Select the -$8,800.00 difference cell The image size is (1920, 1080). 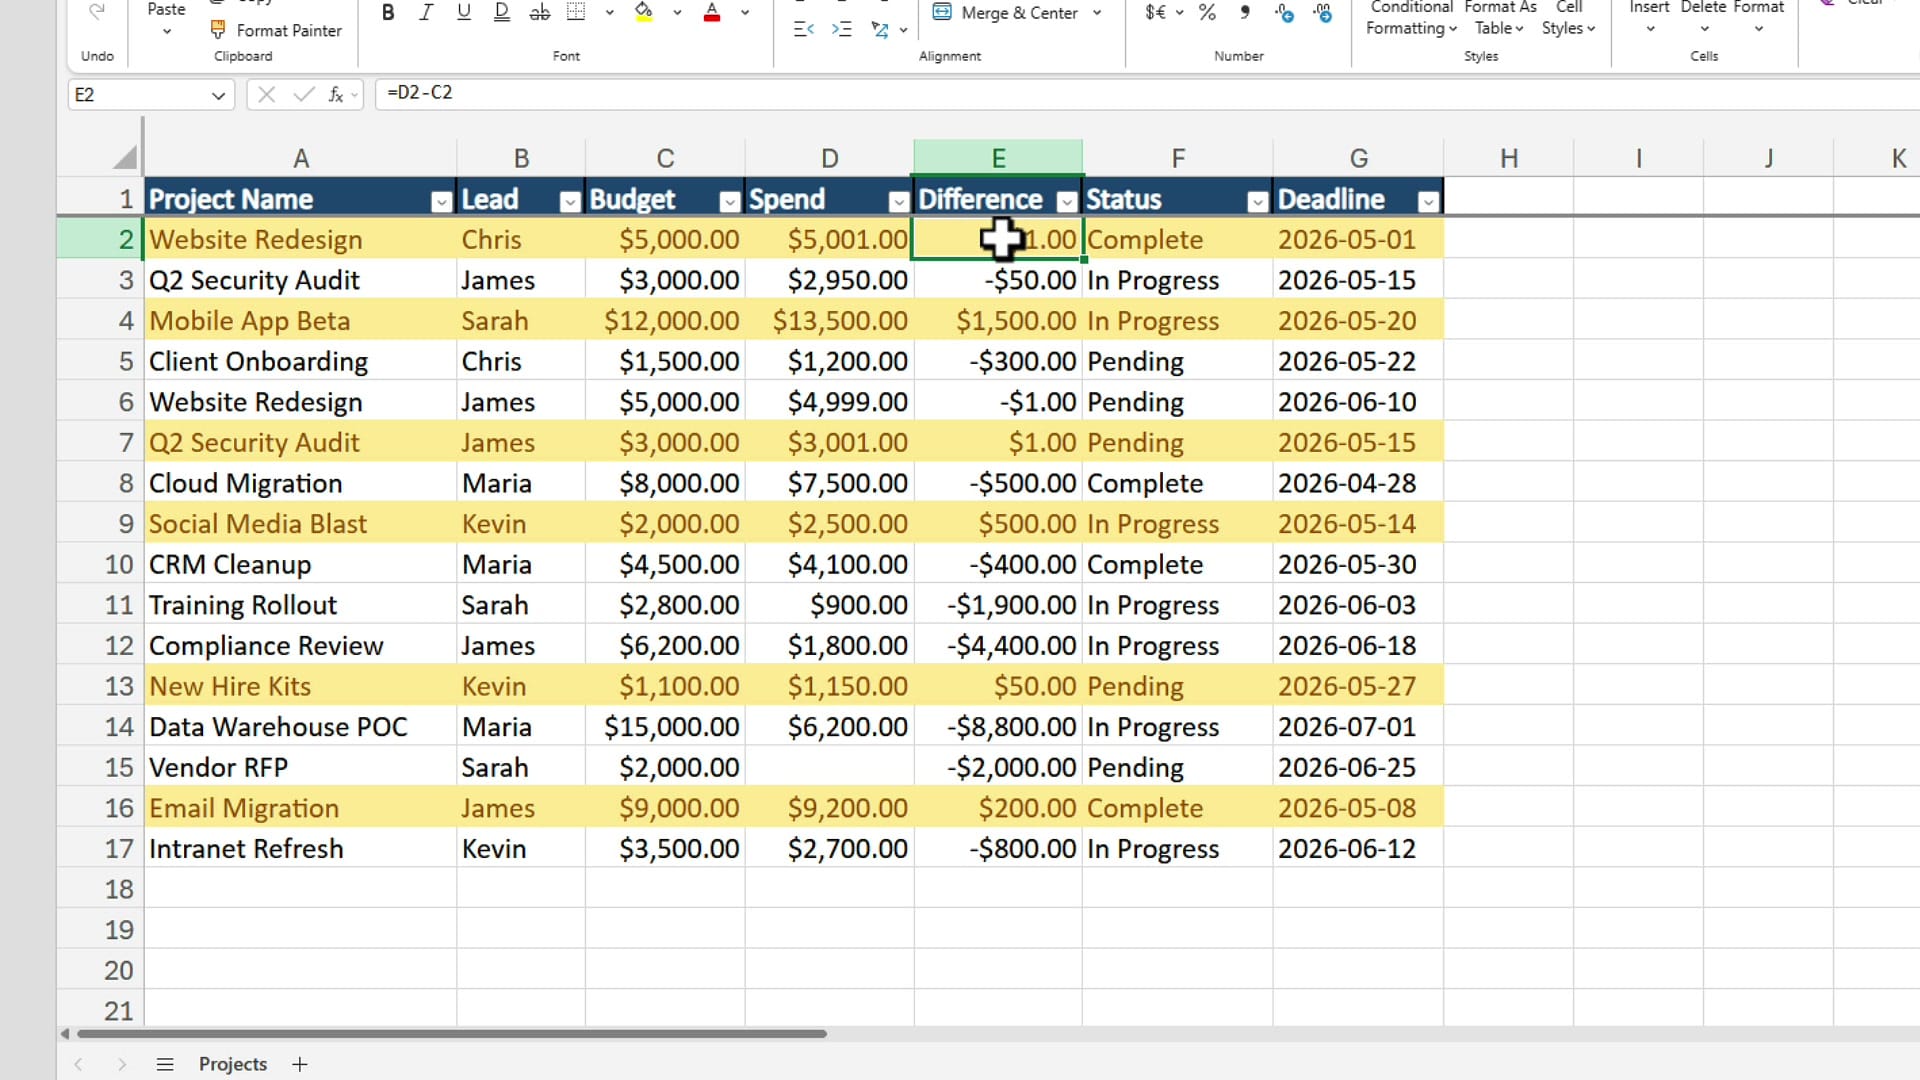click(998, 727)
